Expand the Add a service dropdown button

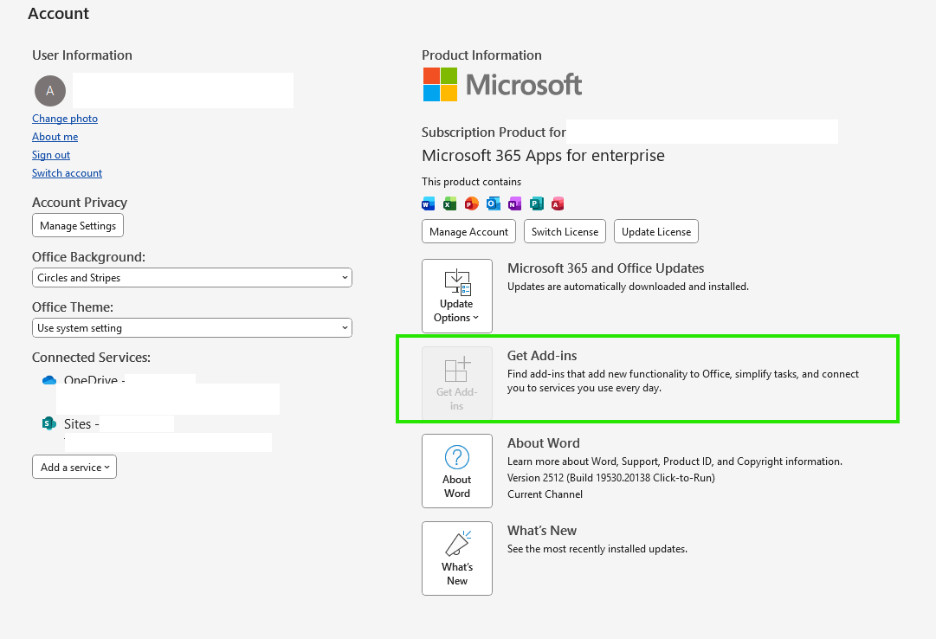(75, 467)
